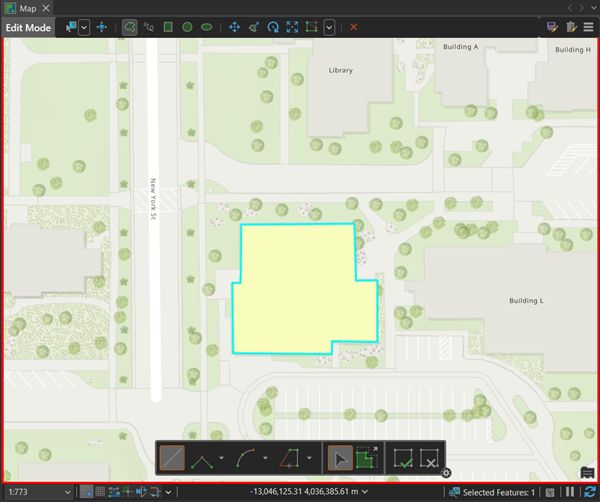The image size is (600, 502).
Task: Choose the Freehand sketch tool
Action: click(149, 27)
